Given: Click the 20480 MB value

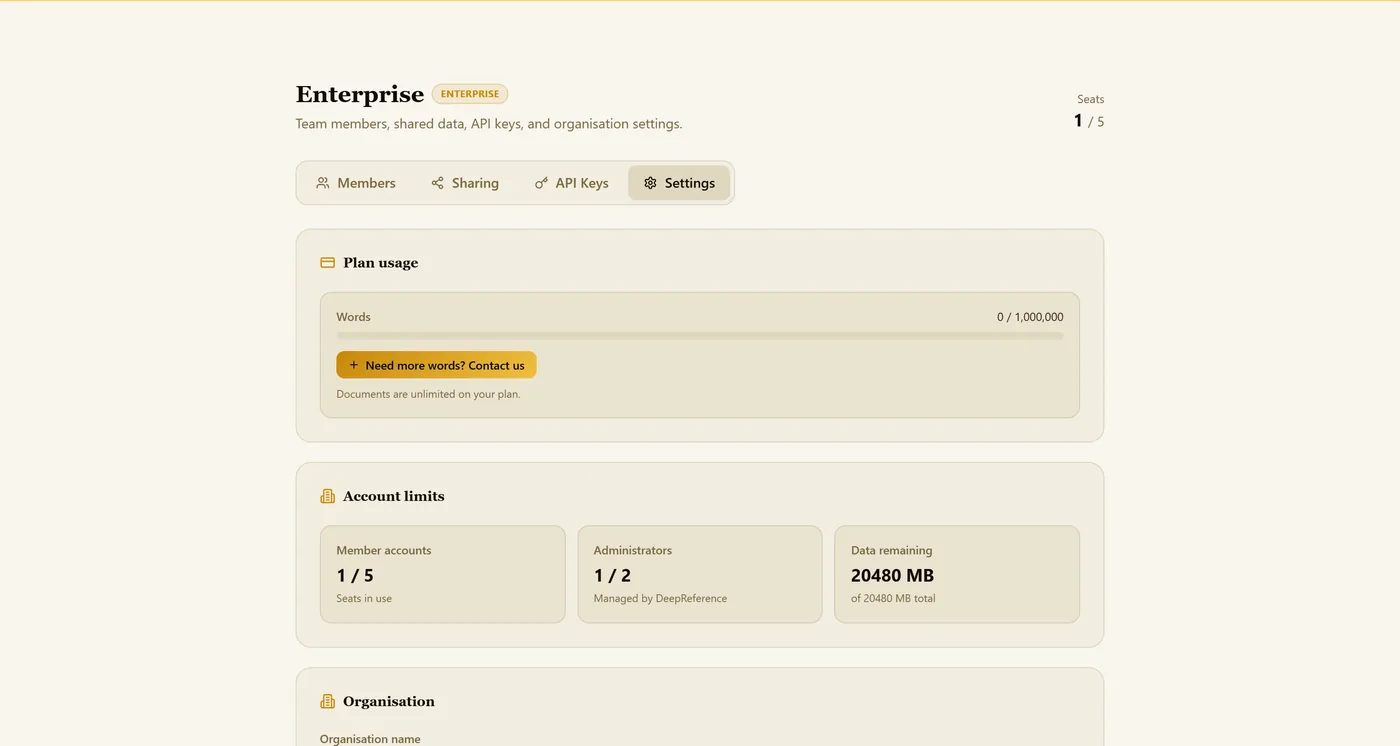Looking at the screenshot, I should pyautogui.click(x=892, y=575).
